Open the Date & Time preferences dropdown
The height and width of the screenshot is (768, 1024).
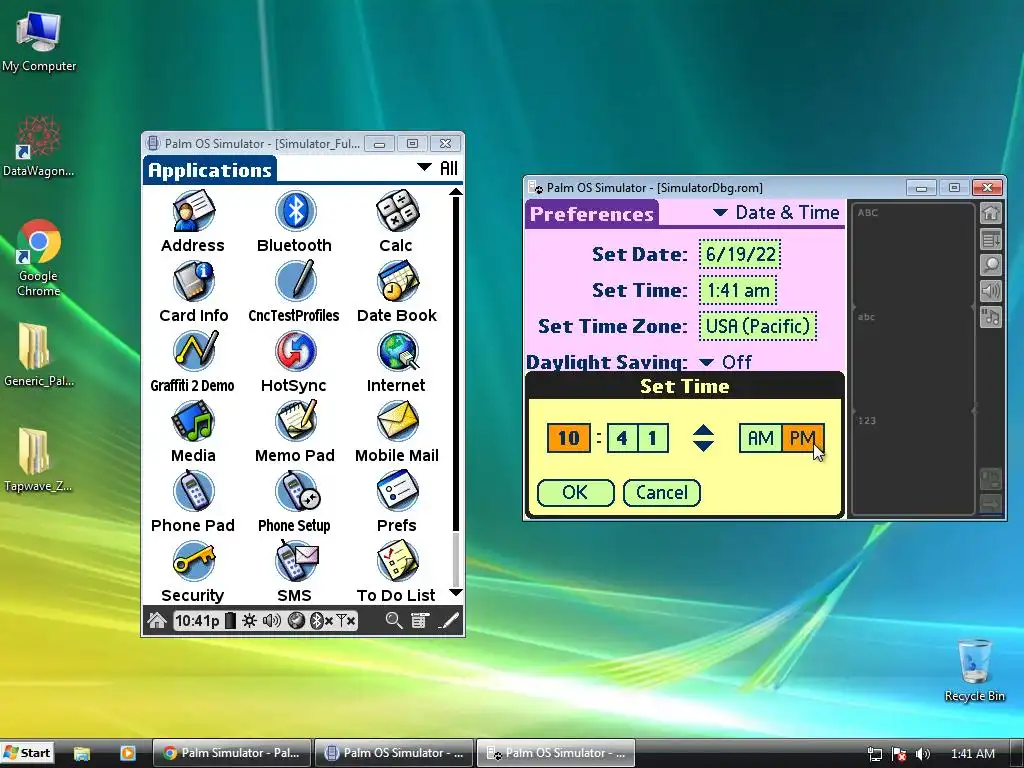(776, 213)
